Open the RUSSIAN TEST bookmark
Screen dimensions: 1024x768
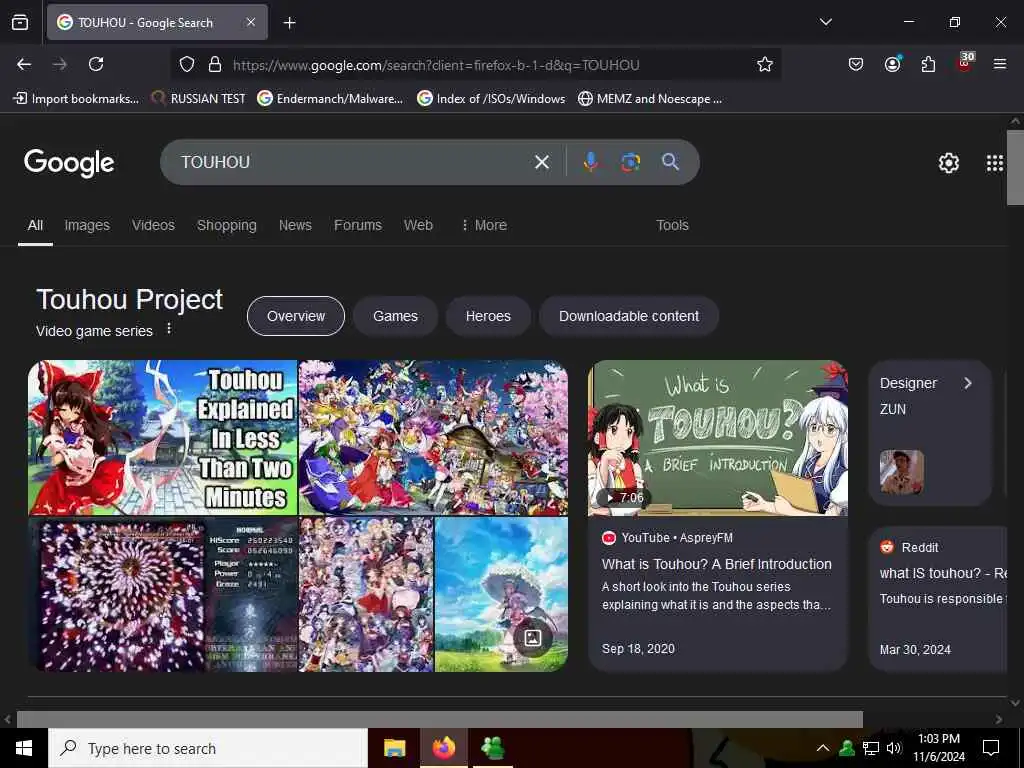pyautogui.click(x=199, y=99)
